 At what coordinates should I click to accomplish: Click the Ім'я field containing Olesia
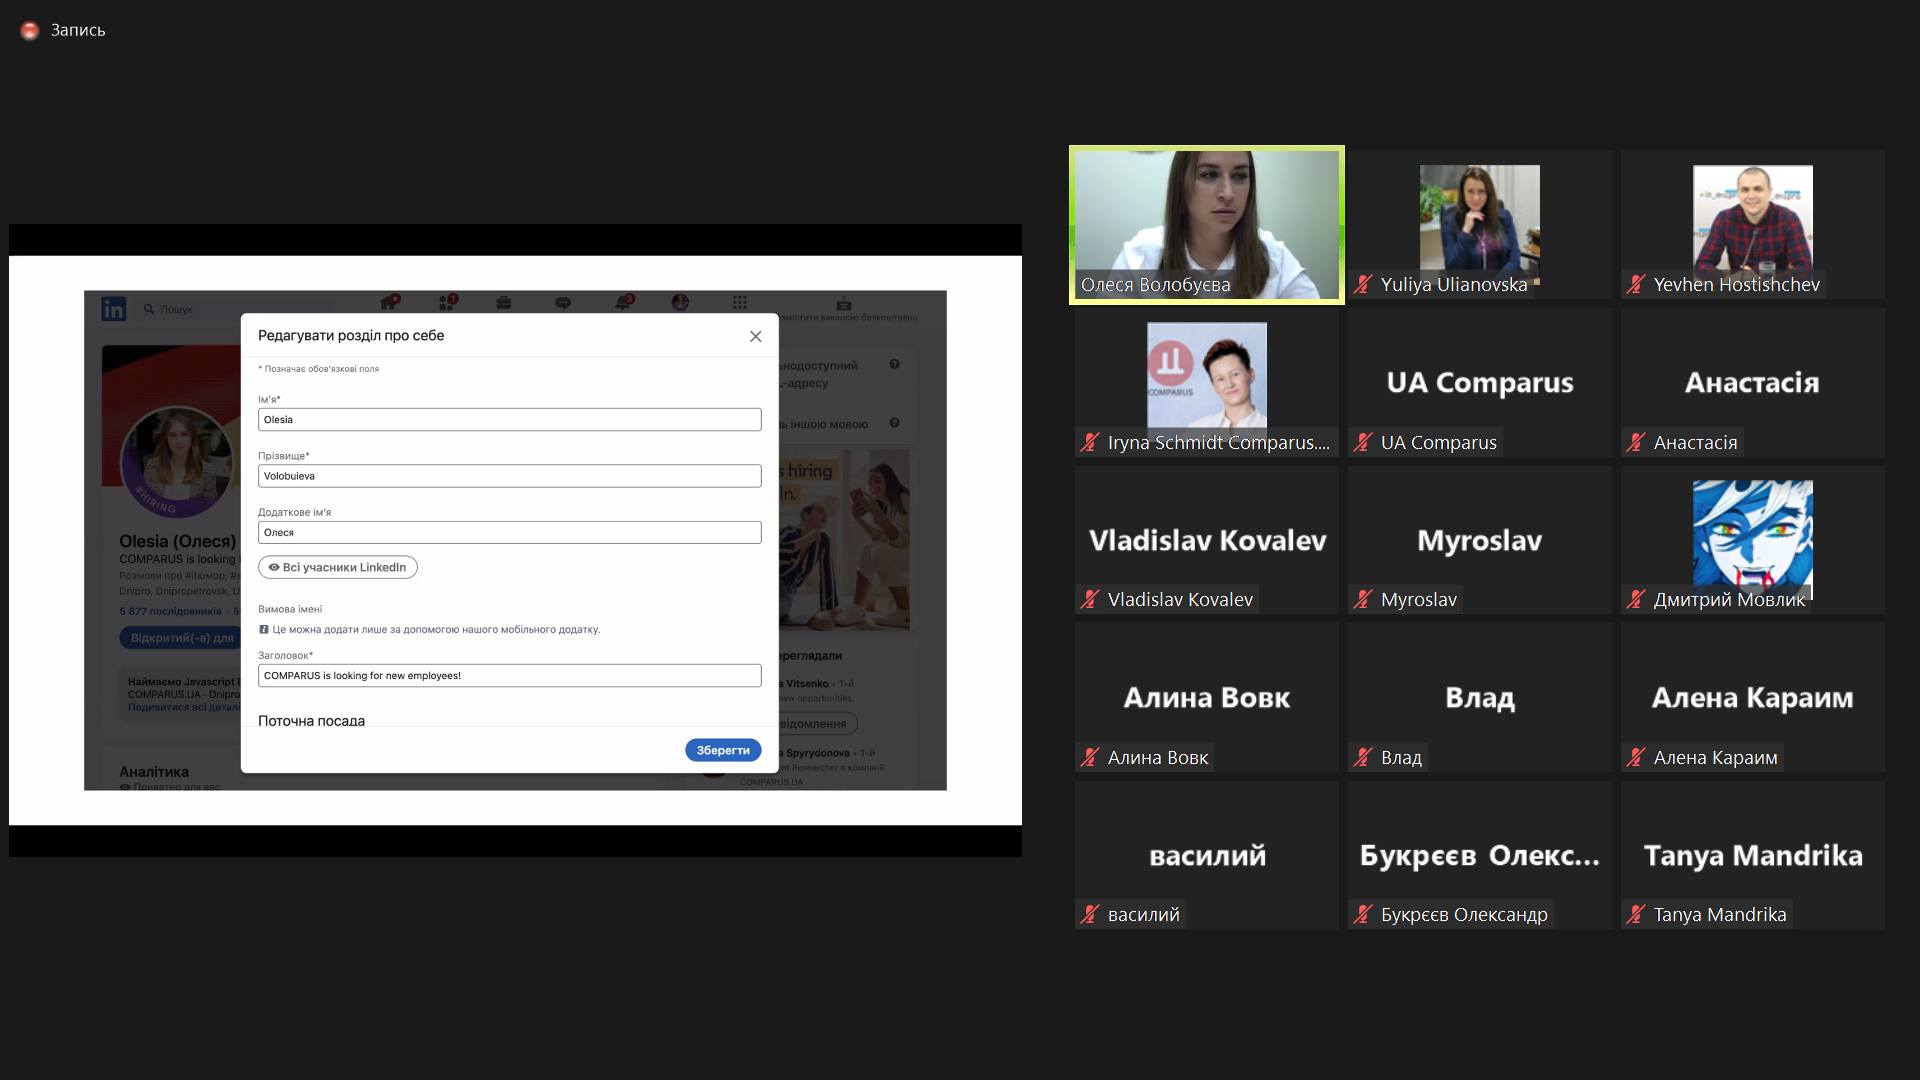pos(510,420)
